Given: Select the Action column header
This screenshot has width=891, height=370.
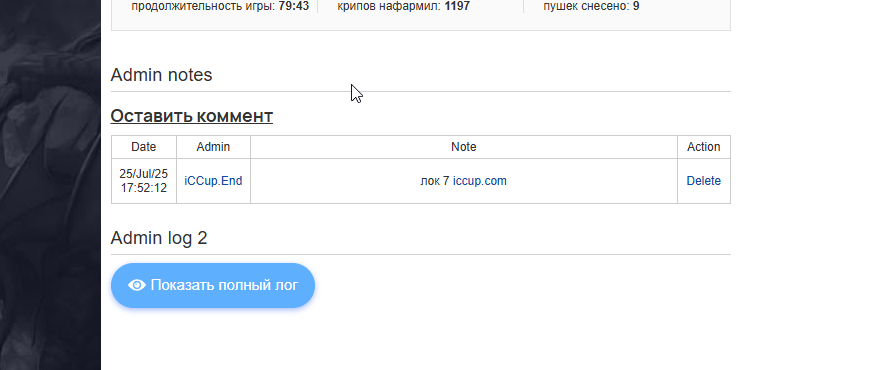Looking at the screenshot, I should (x=703, y=147).
